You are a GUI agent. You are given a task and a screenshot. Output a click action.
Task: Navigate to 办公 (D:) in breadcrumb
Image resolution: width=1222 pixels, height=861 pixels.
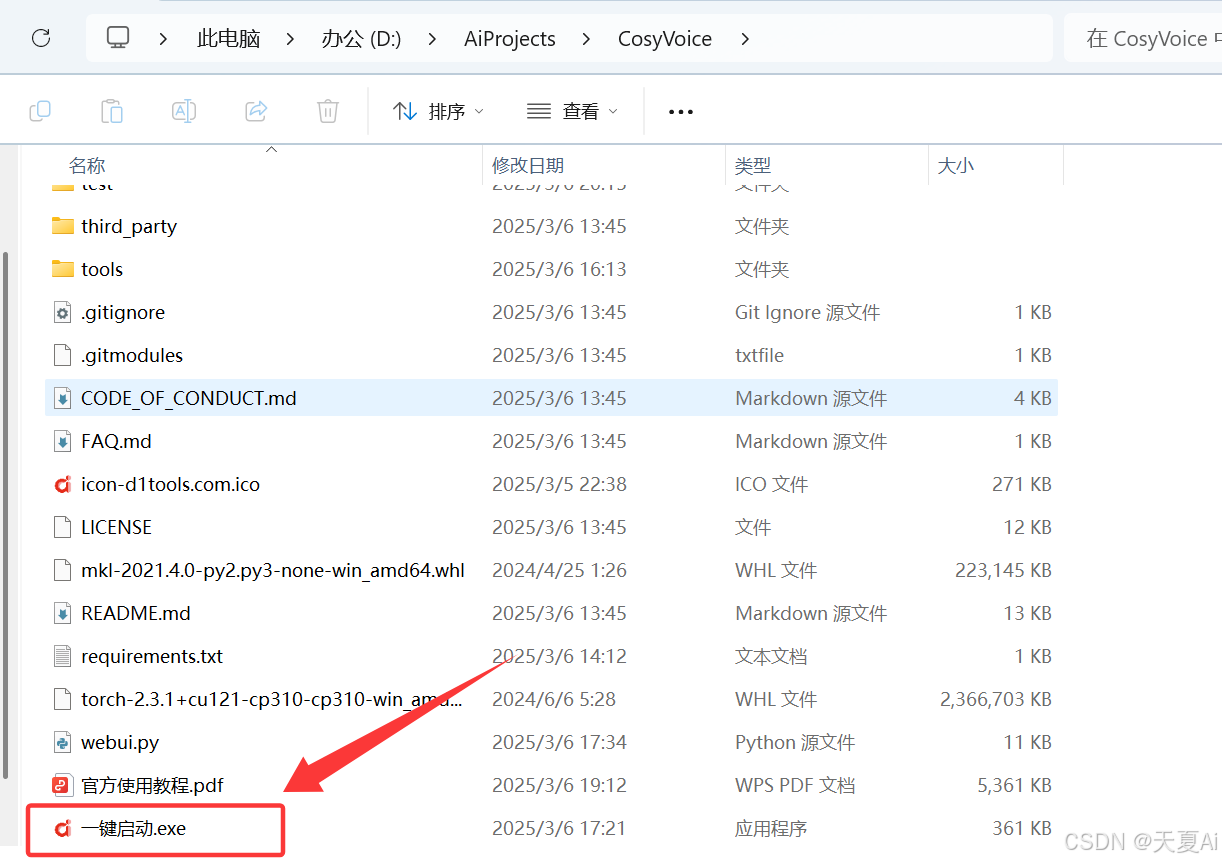click(x=361, y=39)
